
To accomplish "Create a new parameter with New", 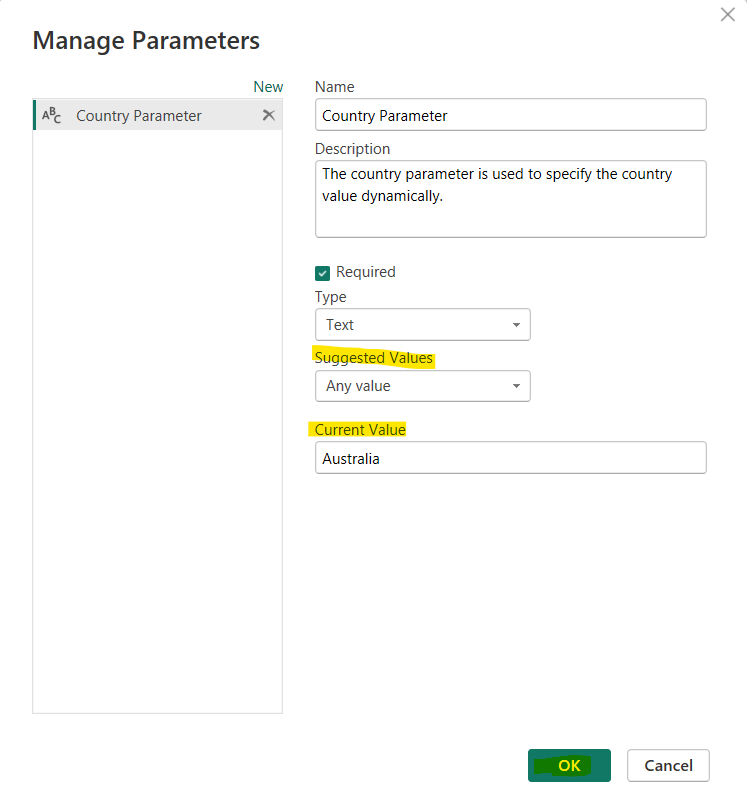I will point(268,87).
